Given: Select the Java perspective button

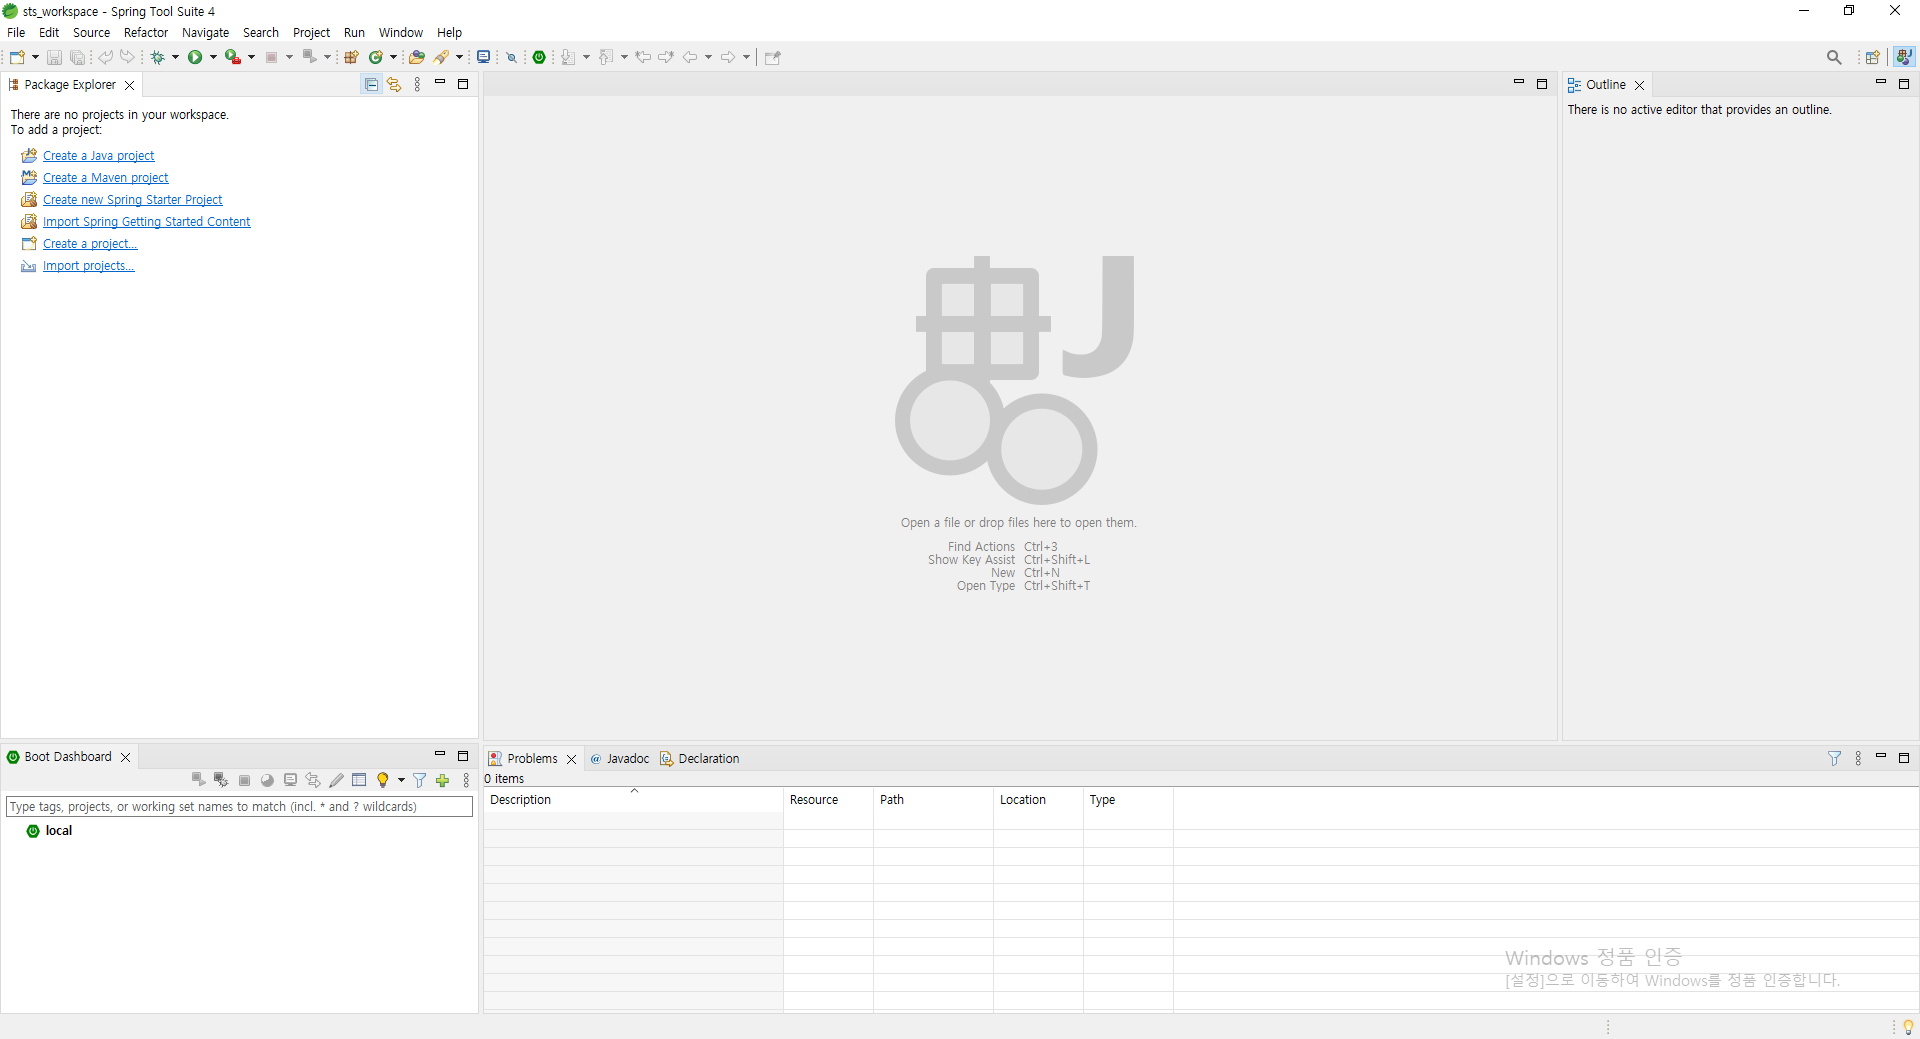Looking at the screenshot, I should coord(1904,57).
